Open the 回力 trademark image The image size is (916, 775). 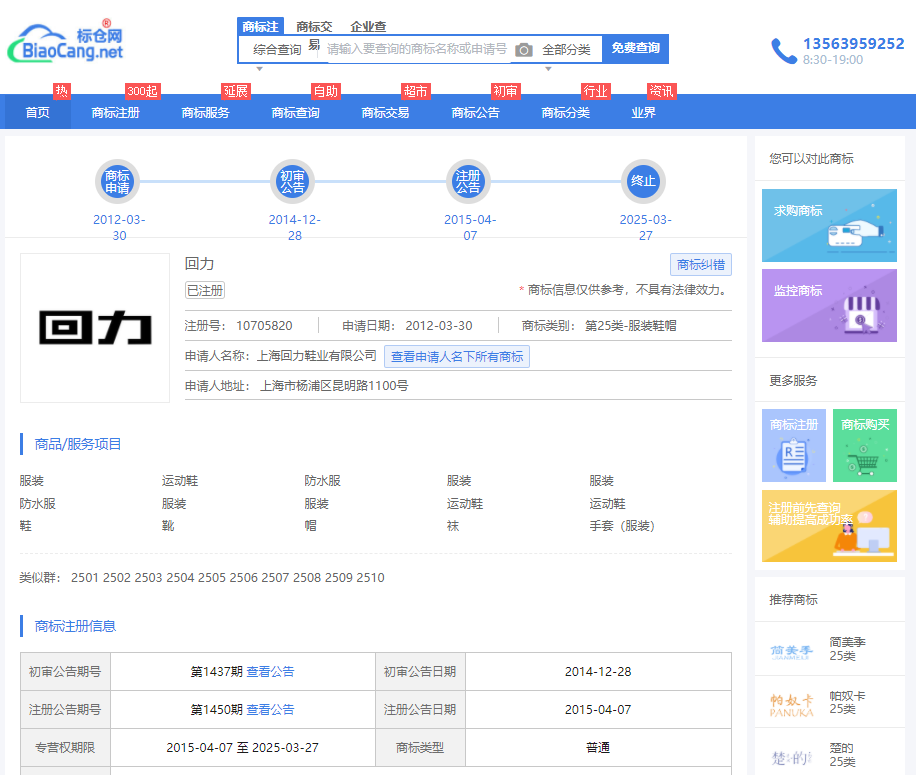pyautogui.click(x=95, y=328)
